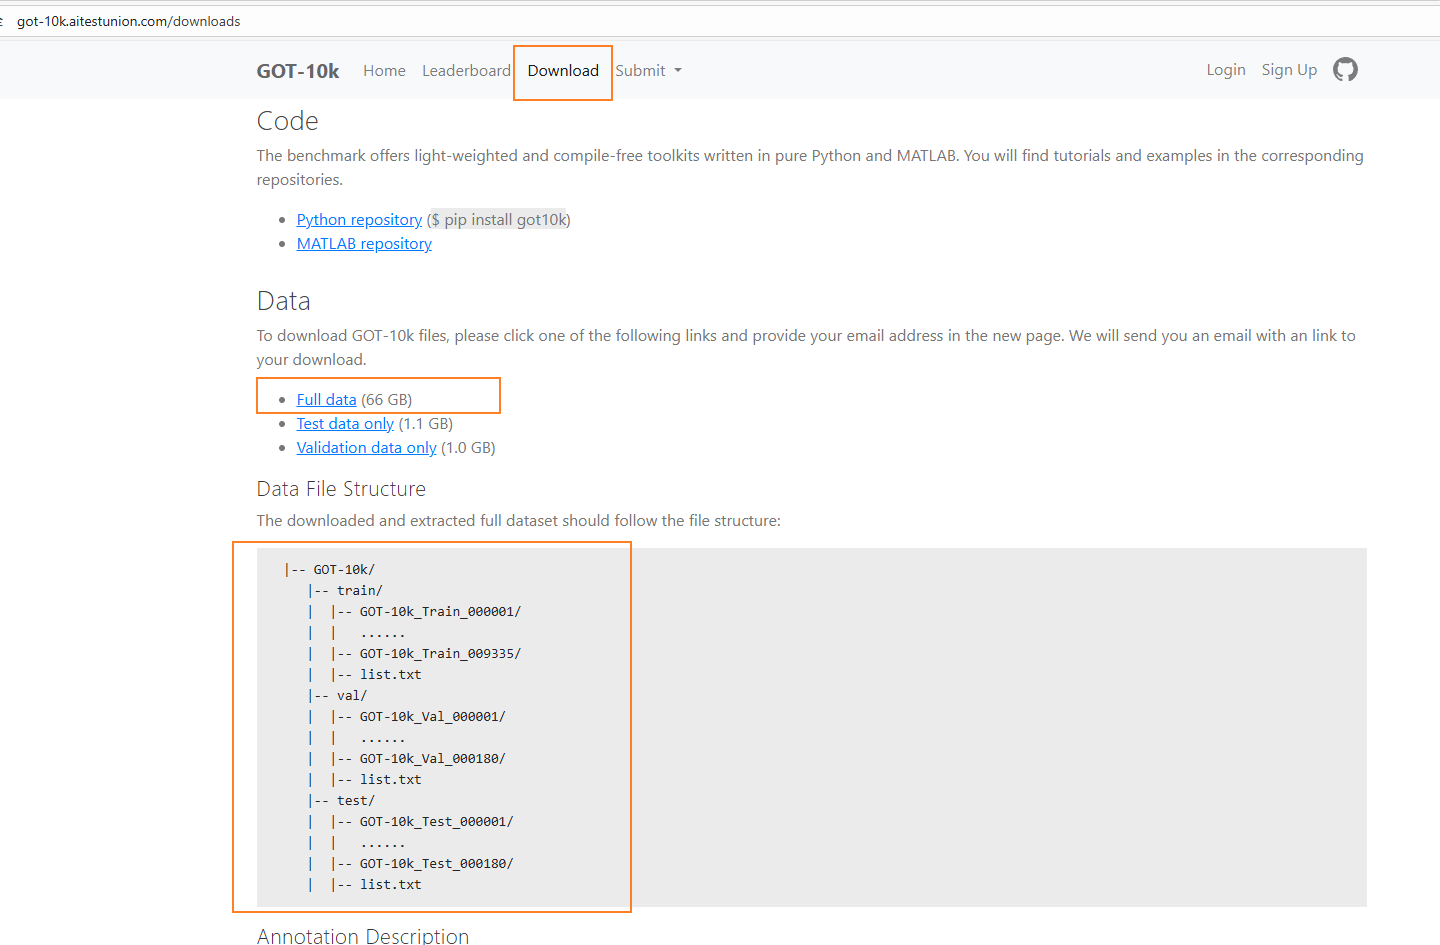This screenshot has width=1440, height=945.
Task: Click the Data heading
Action: click(x=284, y=301)
